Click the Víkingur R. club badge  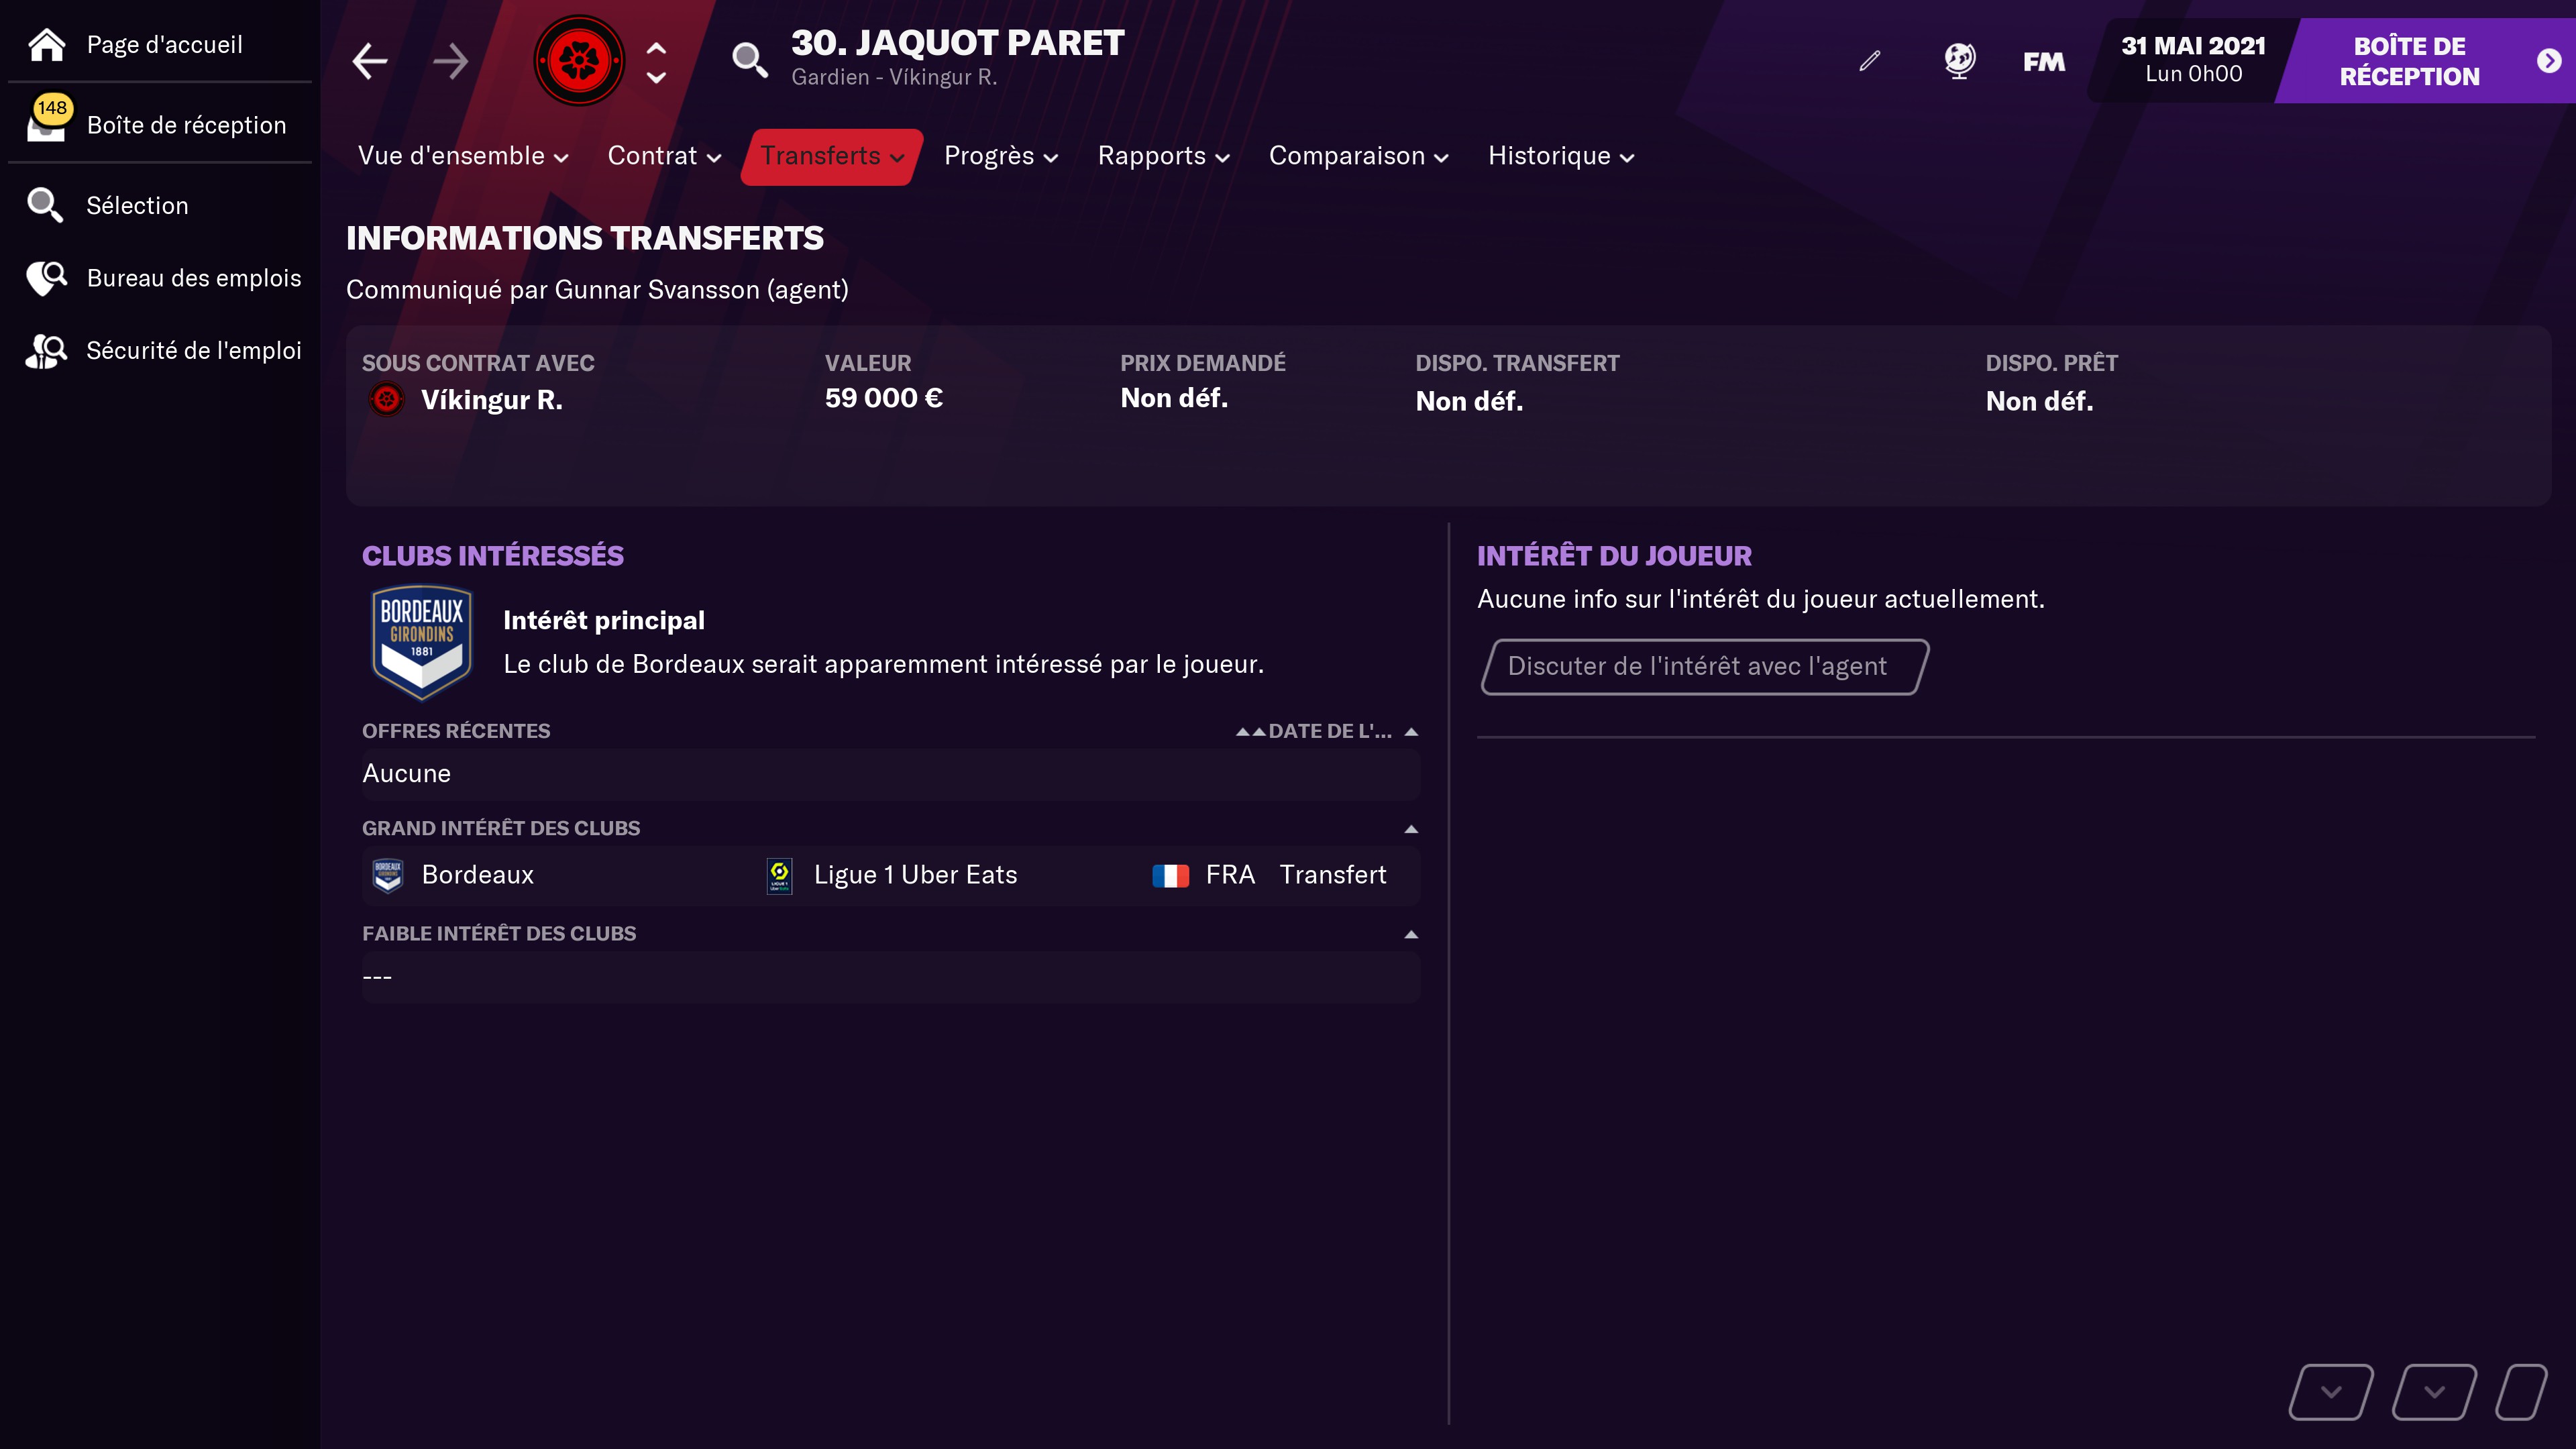[579, 60]
